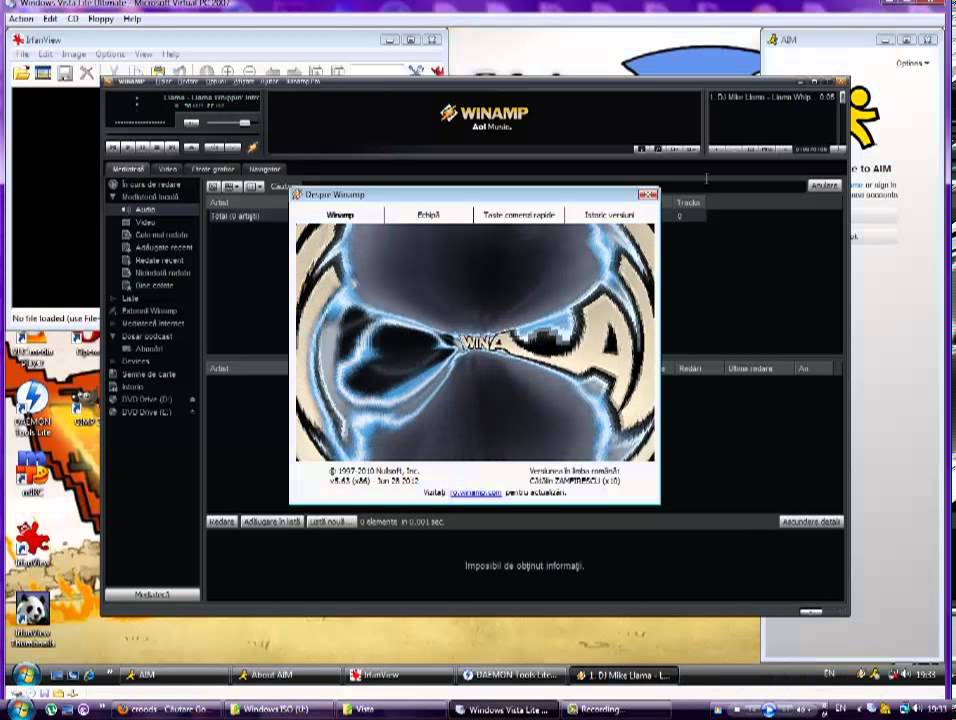Click the stop button in Winamp
Viewport: 956px width, 720px height.
(x=157, y=147)
